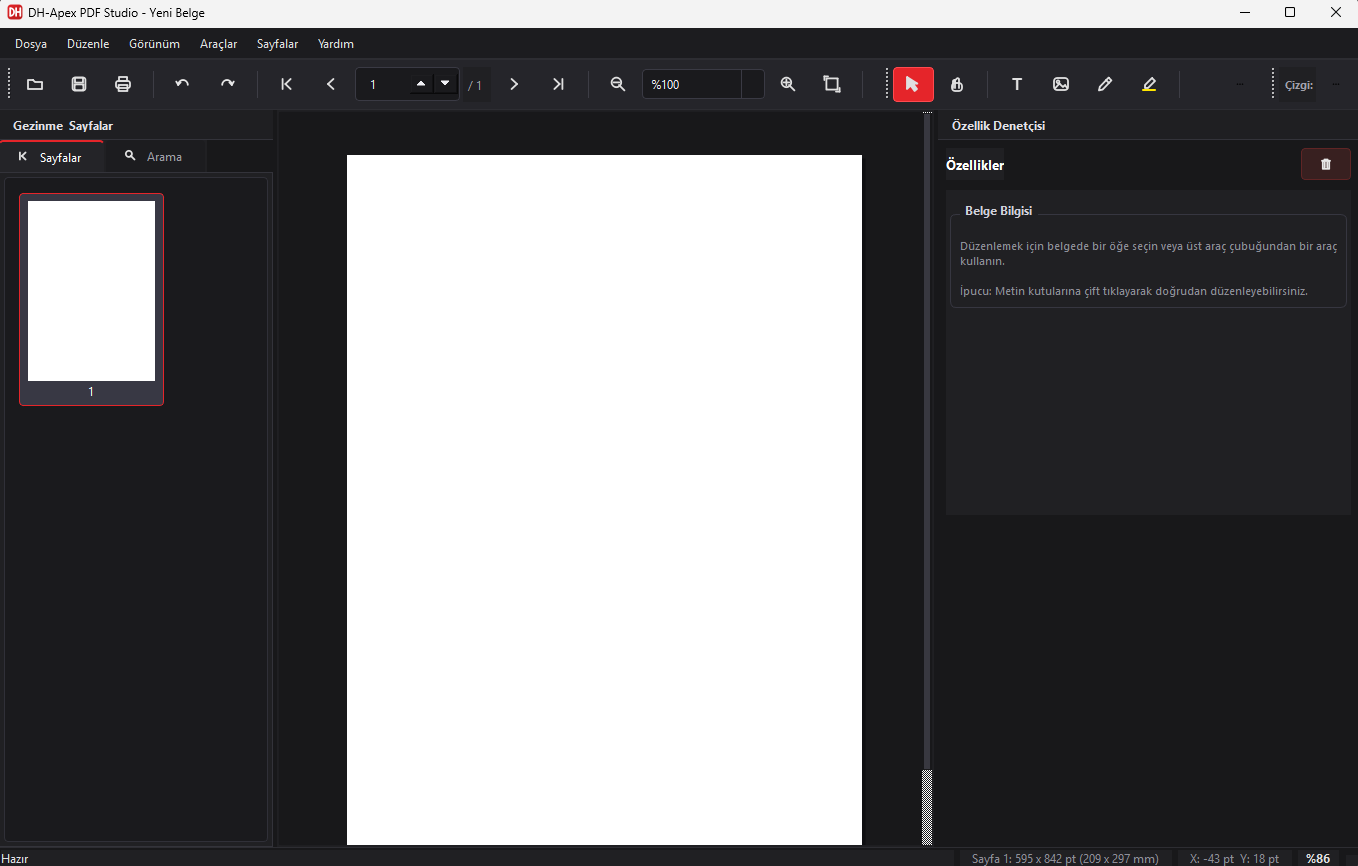This screenshot has width=1358, height=866.
Task: Click the %100 zoom field
Action: [x=692, y=85]
